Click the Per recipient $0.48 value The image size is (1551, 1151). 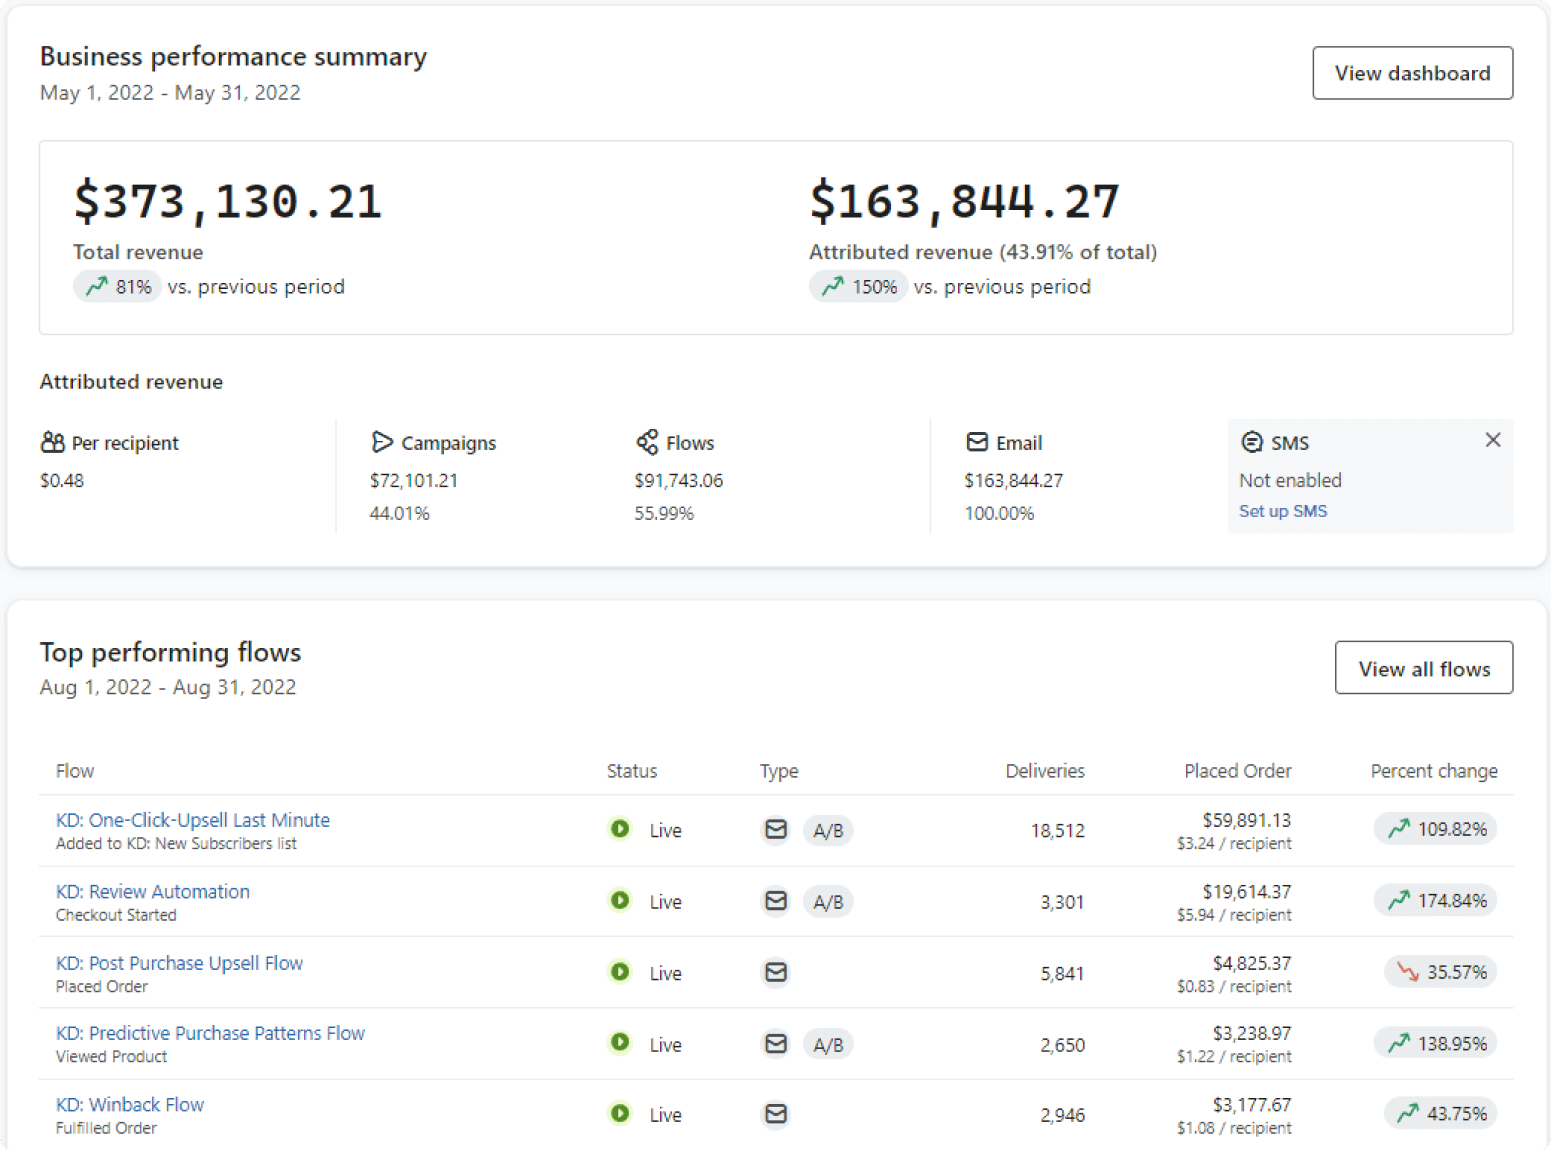[x=62, y=481]
